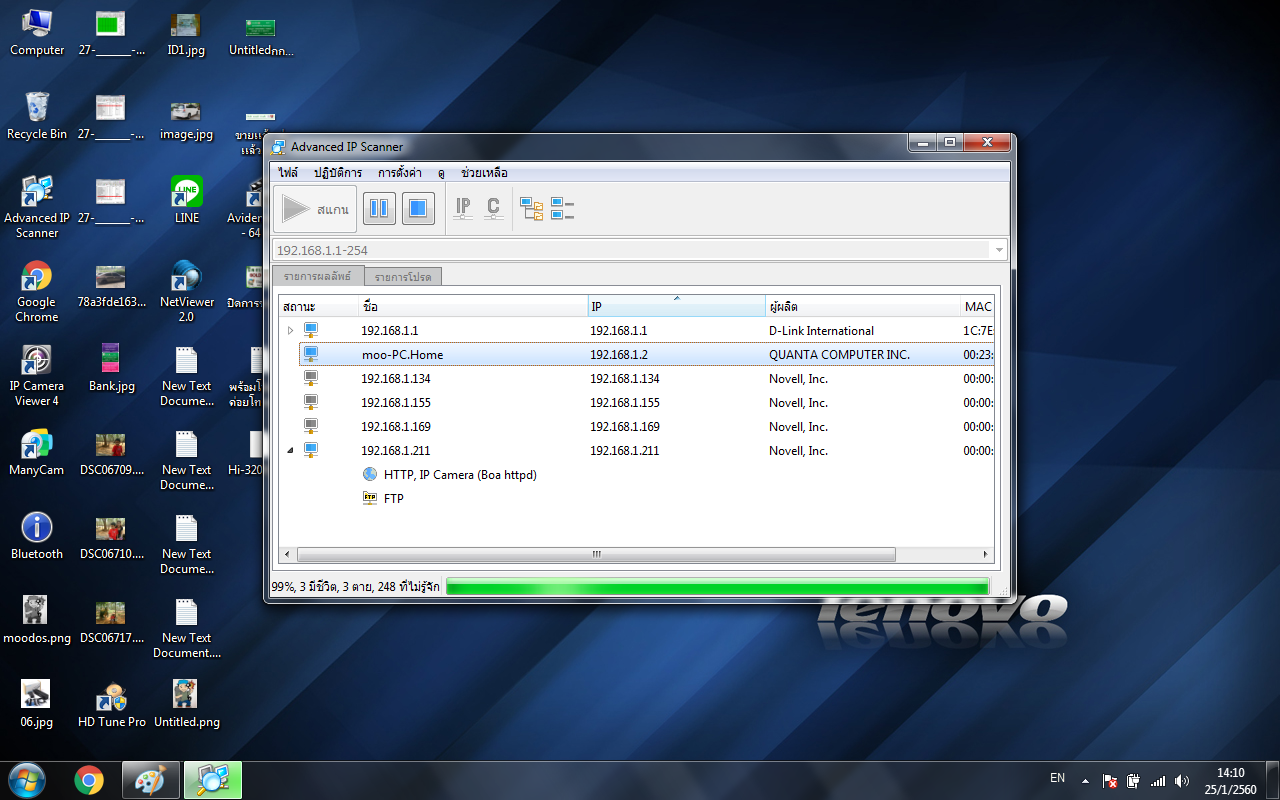
Task: Sort by the ผู้ผลิต column header
Action: pyautogui.click(x=863, y=306)
